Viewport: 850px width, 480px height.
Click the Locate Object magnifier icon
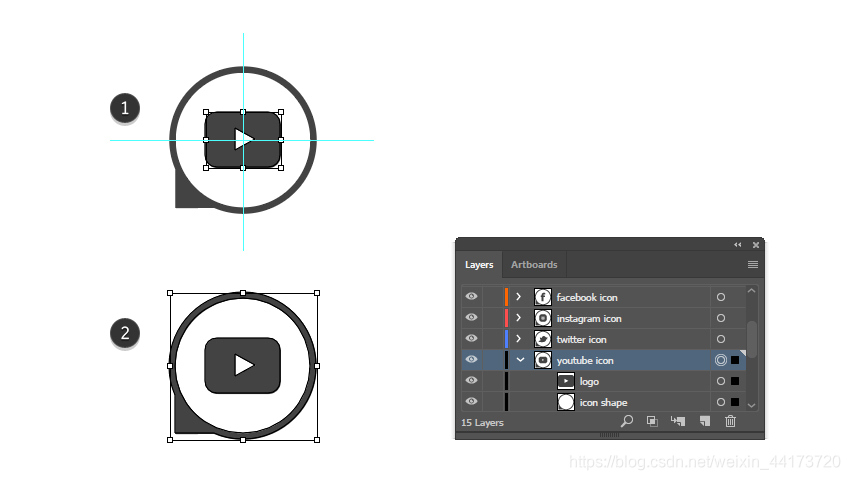(x=627, y=421)
